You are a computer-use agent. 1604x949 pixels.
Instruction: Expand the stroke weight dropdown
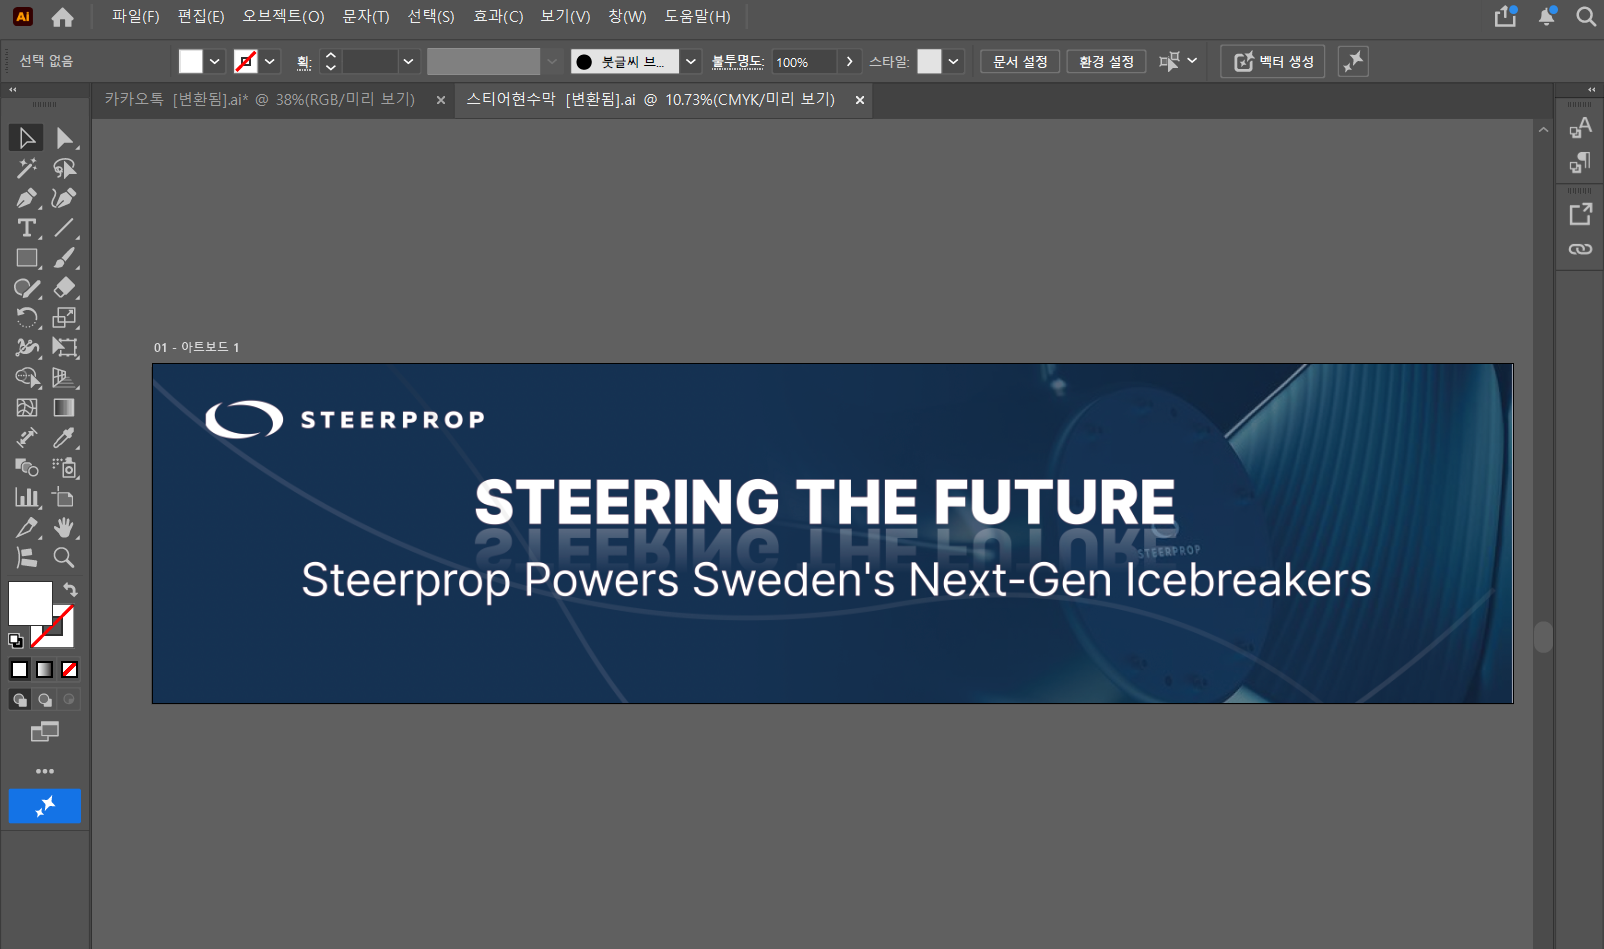click(x=408, y=62)
